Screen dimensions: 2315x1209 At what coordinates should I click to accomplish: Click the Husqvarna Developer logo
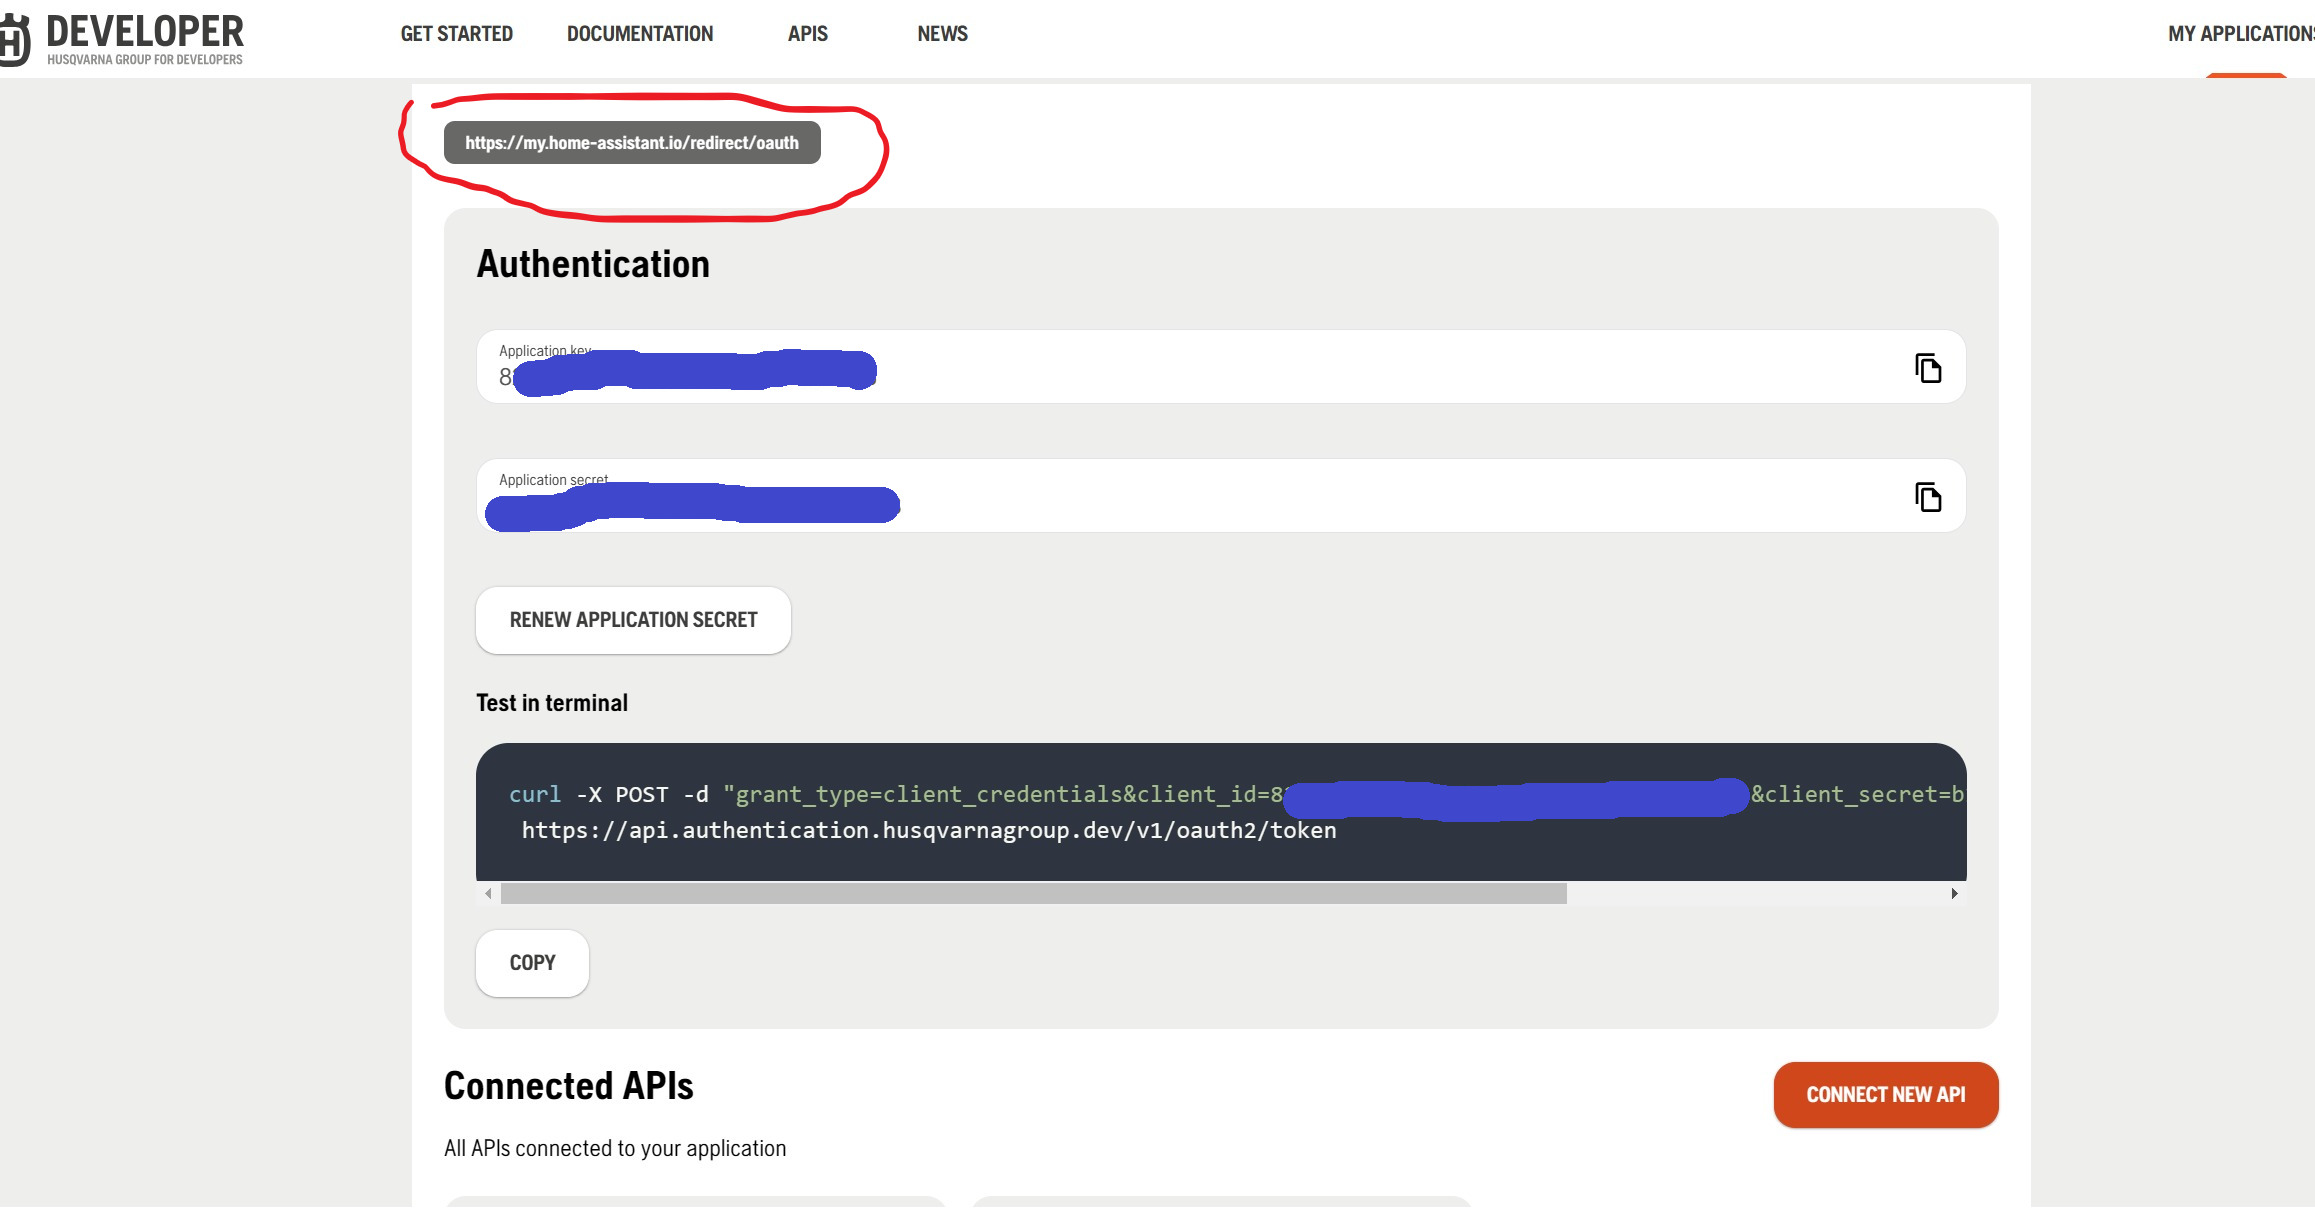click(x=122, y=38)
